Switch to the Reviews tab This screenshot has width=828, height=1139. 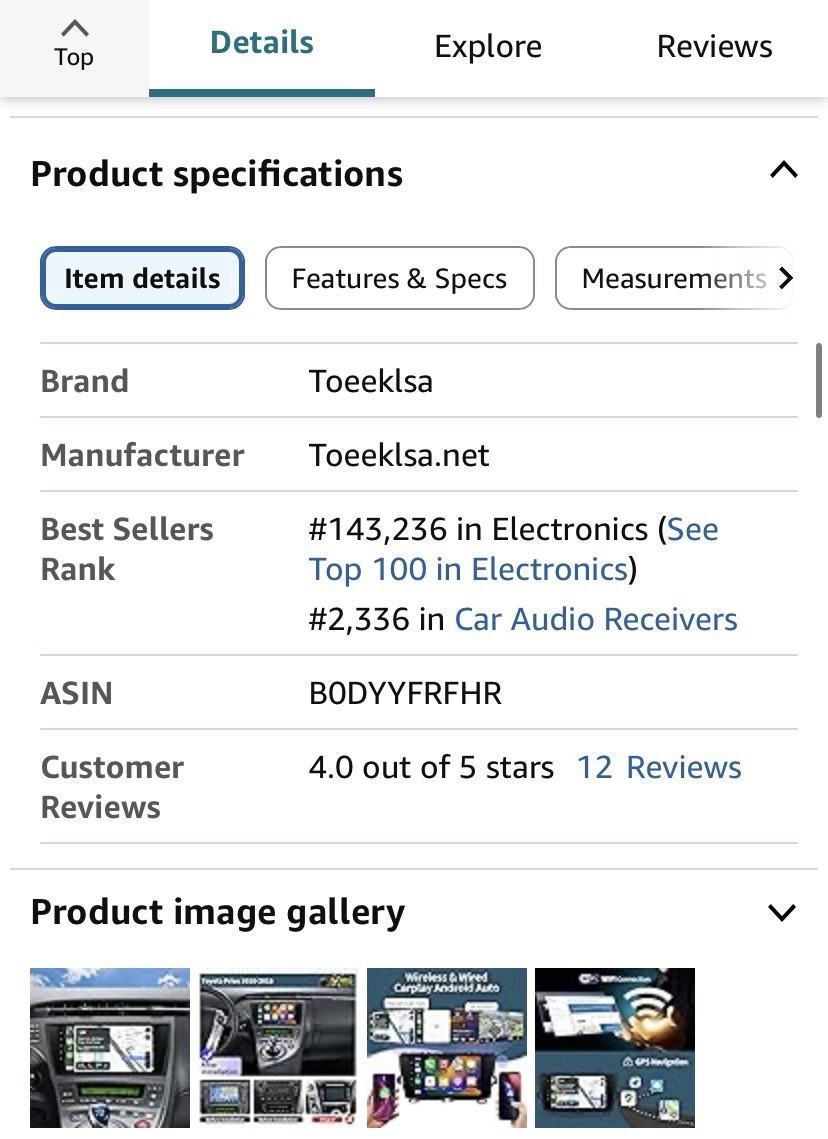coord(714,46)
